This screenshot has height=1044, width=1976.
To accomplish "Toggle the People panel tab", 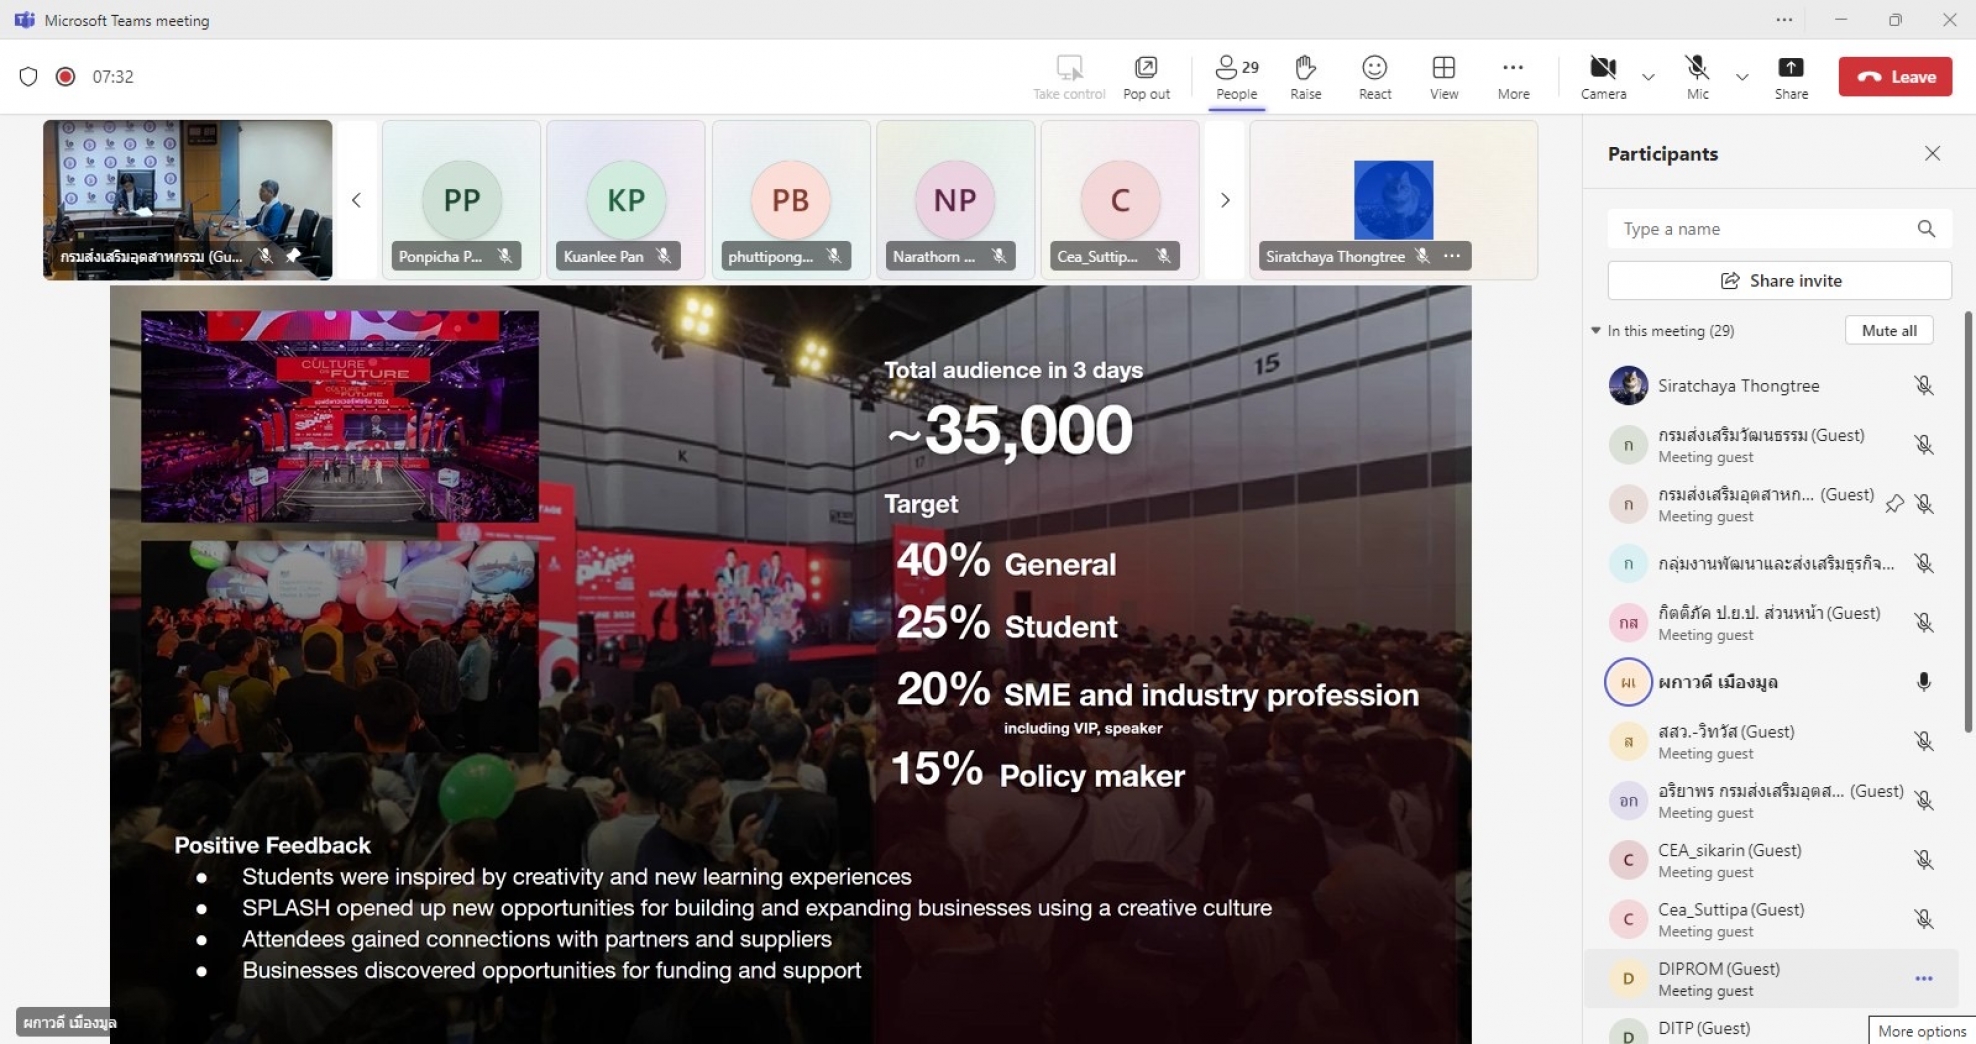I will pos(1236,77).
